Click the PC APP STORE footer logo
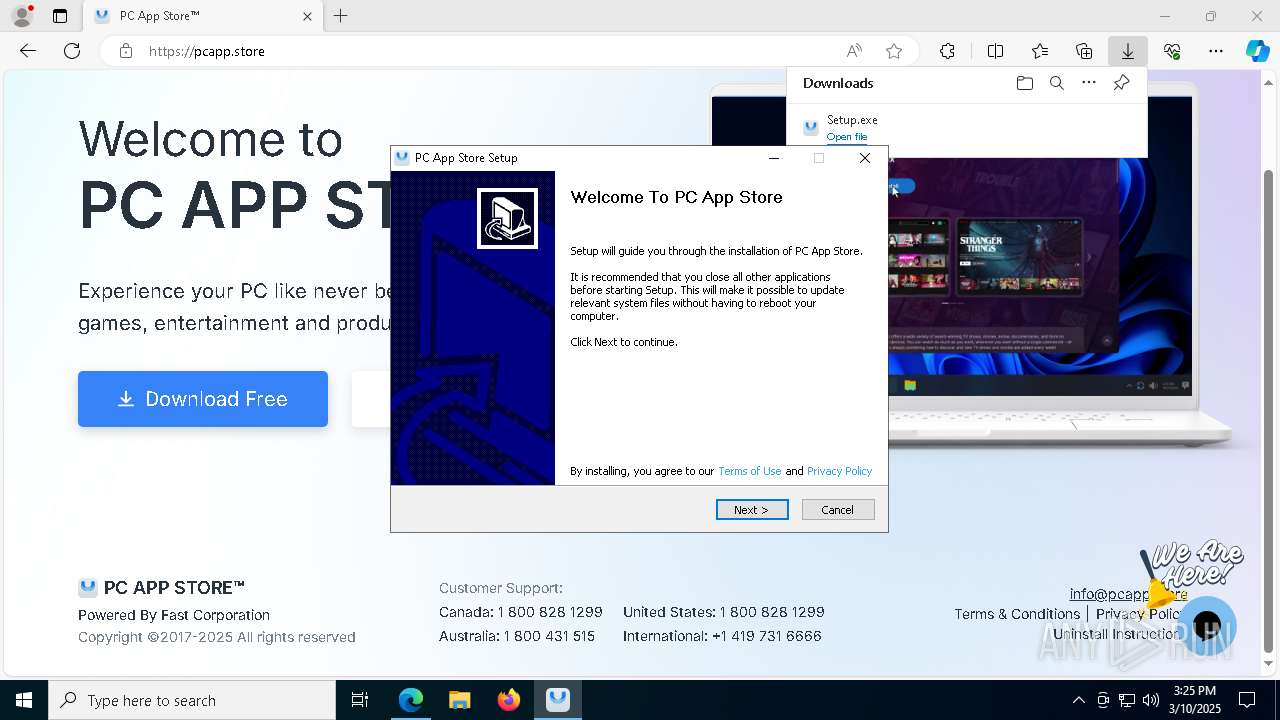This screenshot has height=720, width=1280. 162,588
